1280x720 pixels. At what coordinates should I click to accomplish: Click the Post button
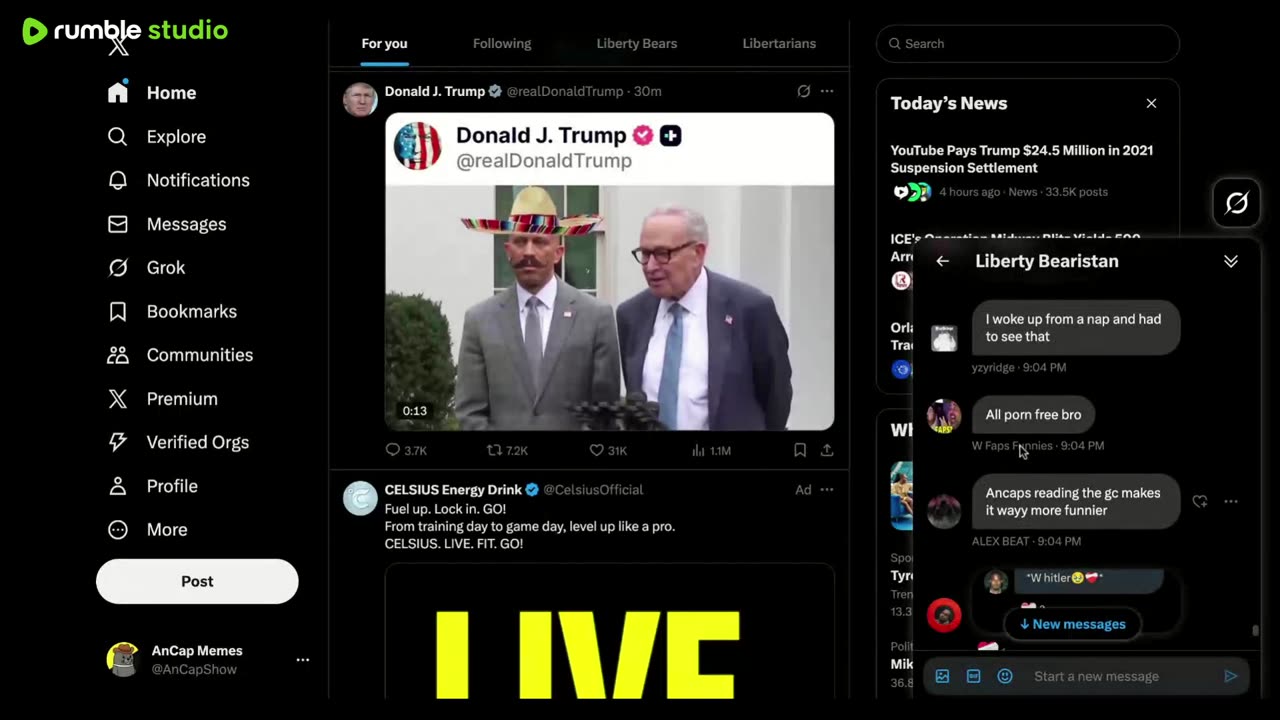coord(197,581)
